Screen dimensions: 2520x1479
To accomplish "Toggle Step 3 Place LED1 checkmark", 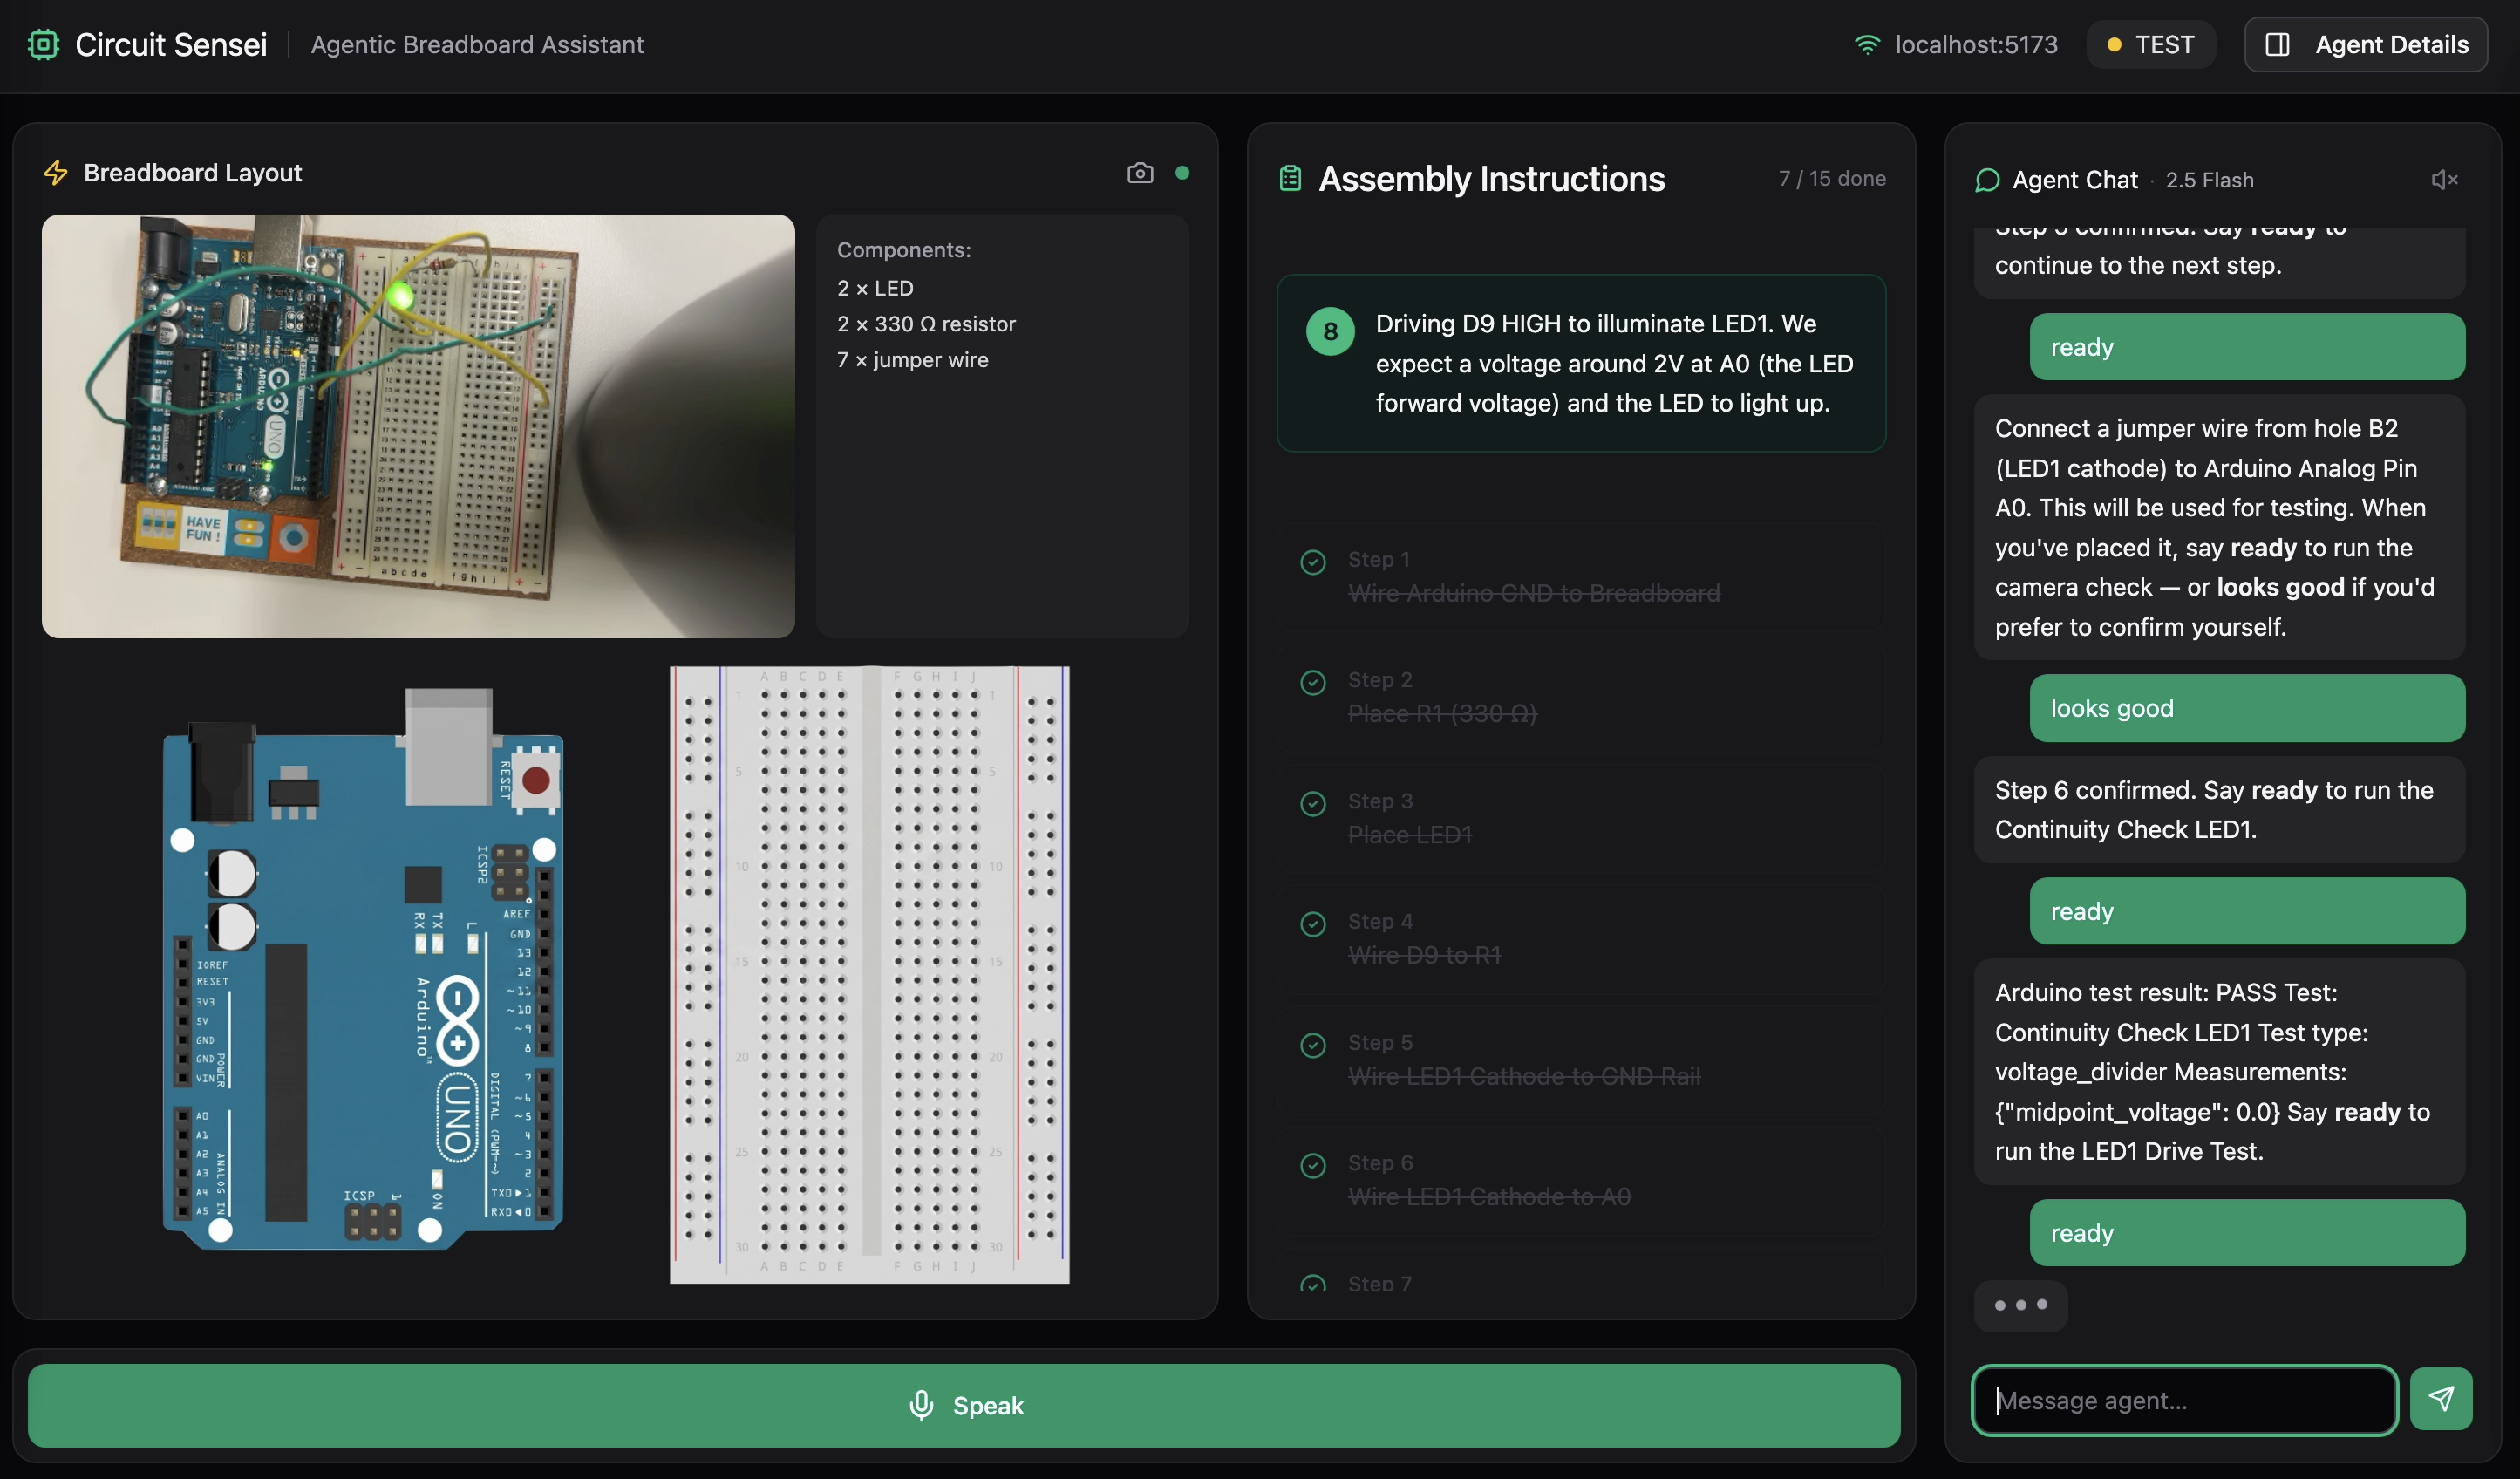I will (x=1313, y=804).
